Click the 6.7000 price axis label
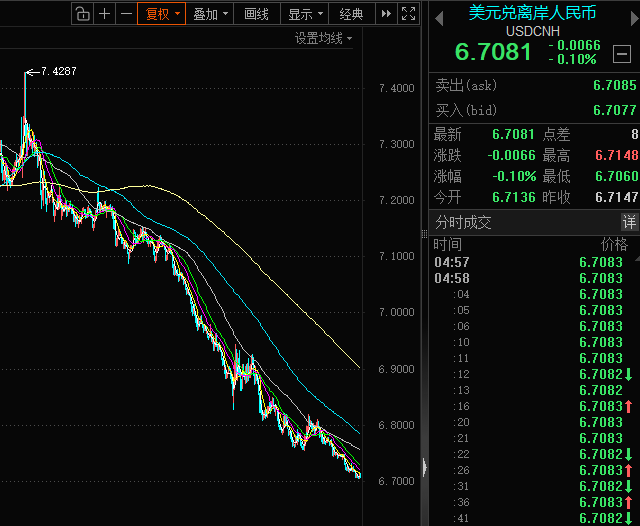 [396, 482]
